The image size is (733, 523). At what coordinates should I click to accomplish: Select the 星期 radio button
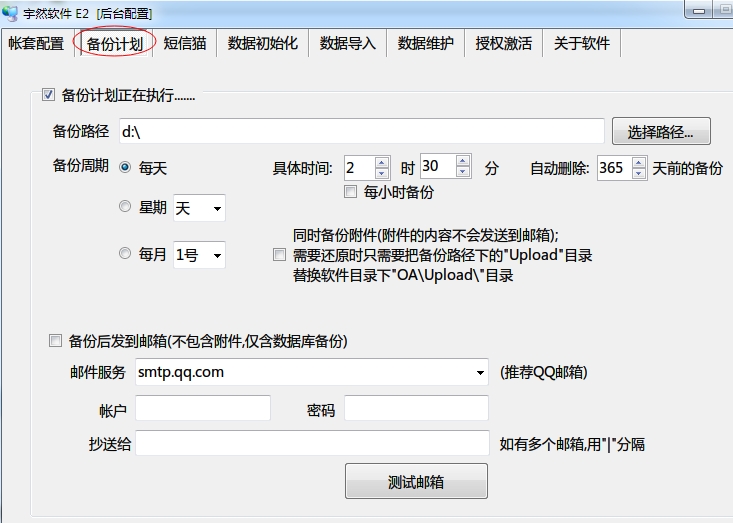pyautogui.click(x=125, y=206)
